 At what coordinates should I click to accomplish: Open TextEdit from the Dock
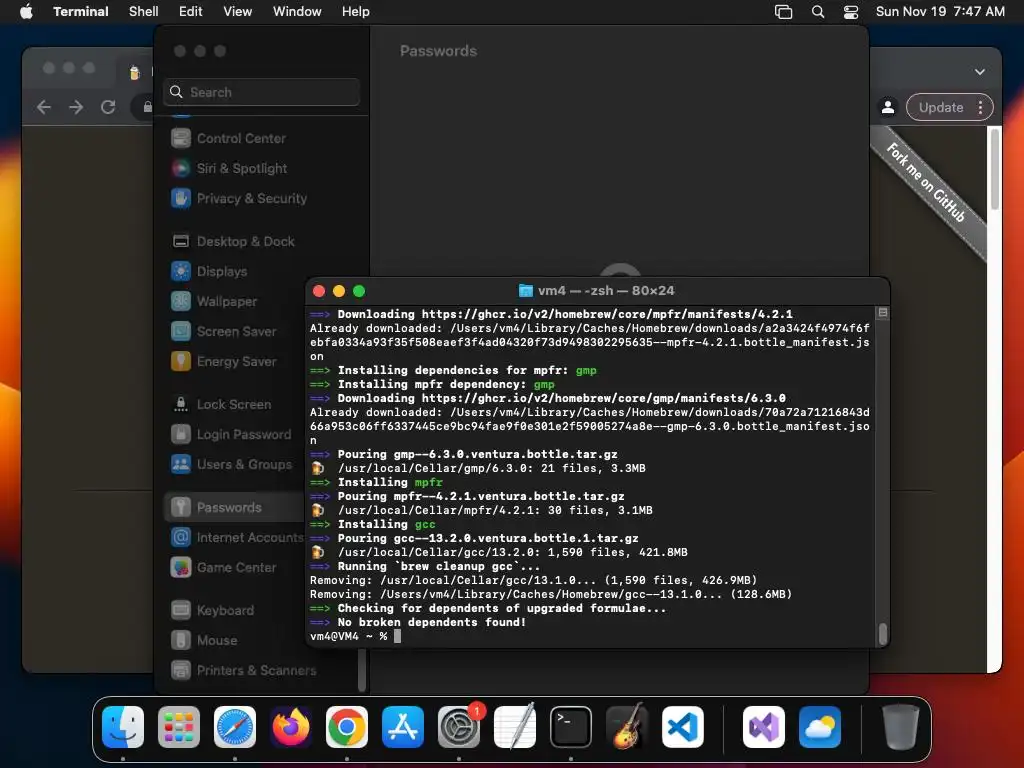(x=515, y=727)
